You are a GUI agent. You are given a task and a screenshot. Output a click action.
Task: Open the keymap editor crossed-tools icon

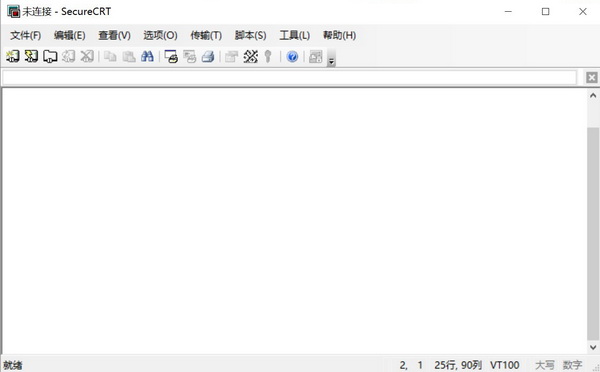click(251, 57)
